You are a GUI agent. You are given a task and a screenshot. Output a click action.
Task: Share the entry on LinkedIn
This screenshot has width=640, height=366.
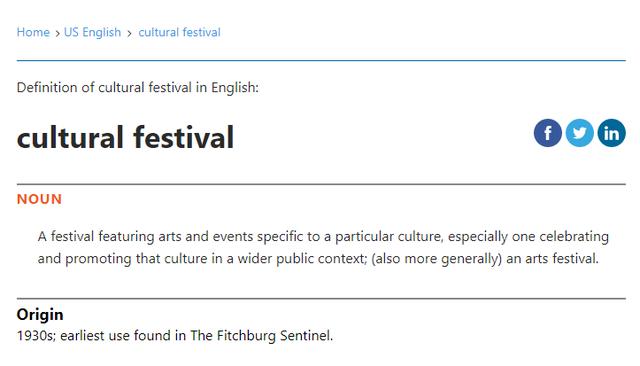tap(611, 133)
